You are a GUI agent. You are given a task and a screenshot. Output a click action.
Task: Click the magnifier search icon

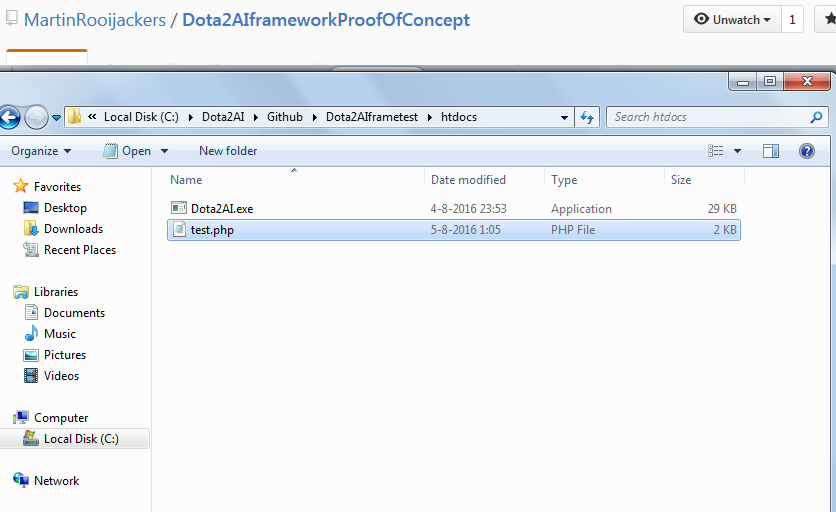point(816,117)
